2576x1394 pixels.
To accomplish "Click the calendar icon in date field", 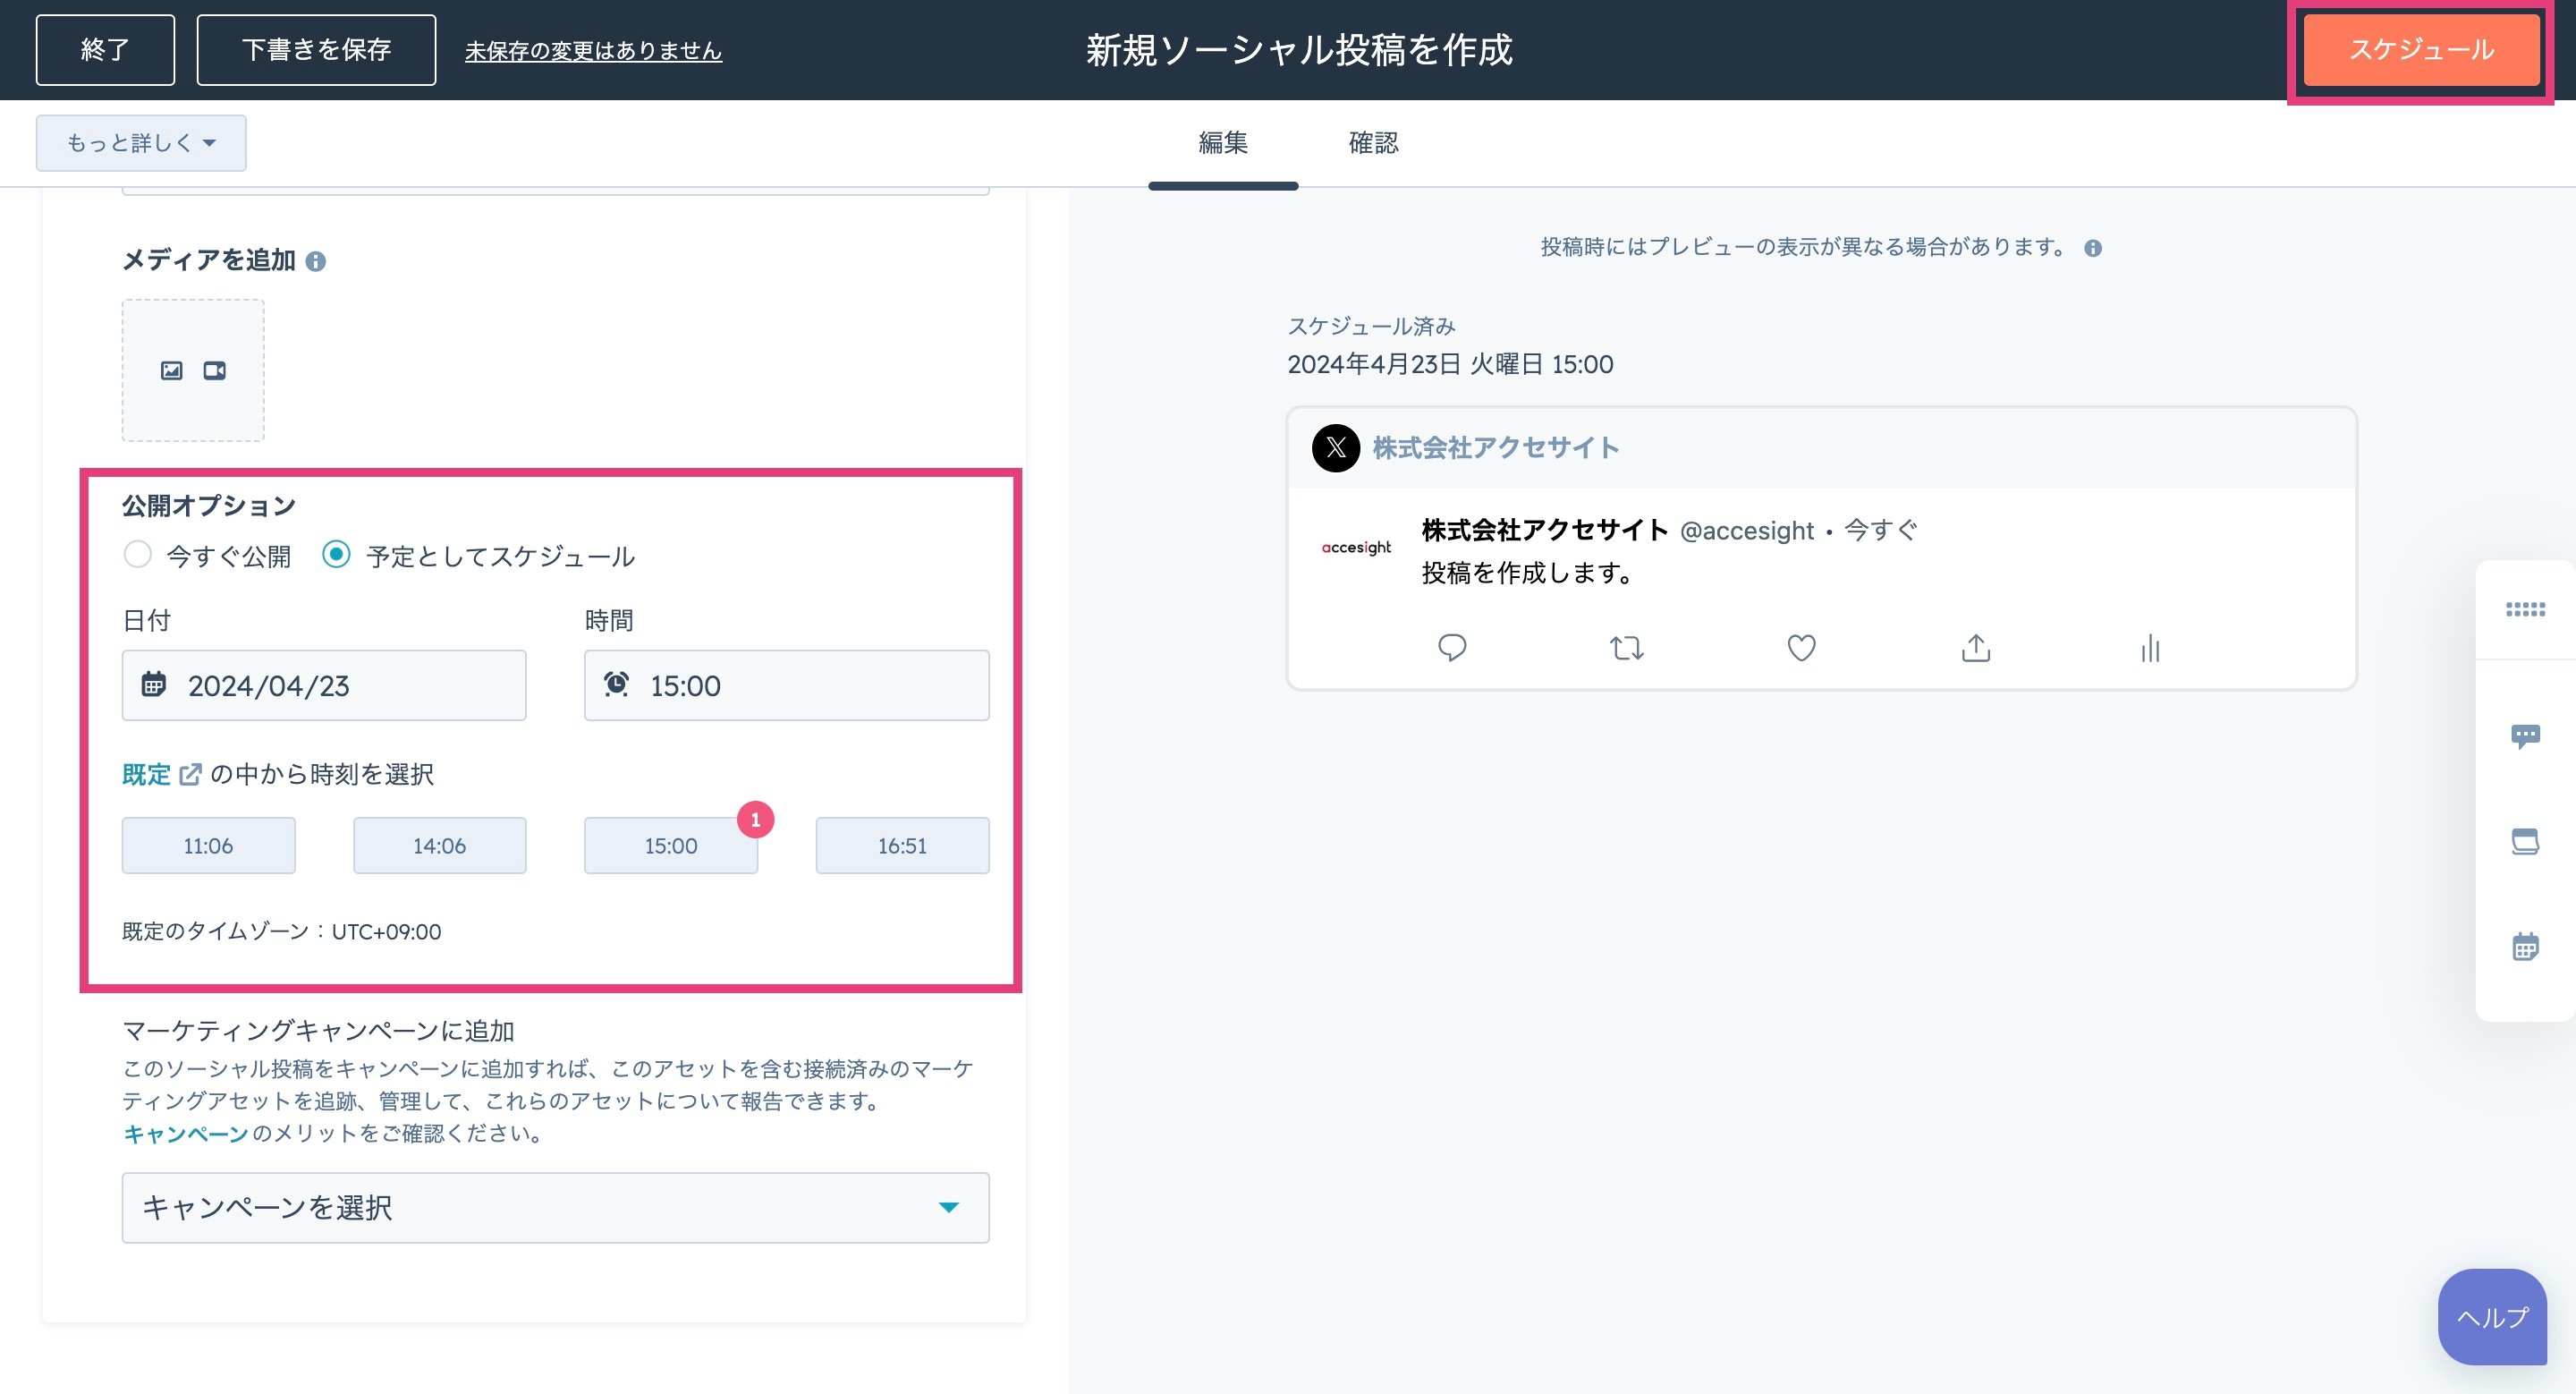I will 154,685.
